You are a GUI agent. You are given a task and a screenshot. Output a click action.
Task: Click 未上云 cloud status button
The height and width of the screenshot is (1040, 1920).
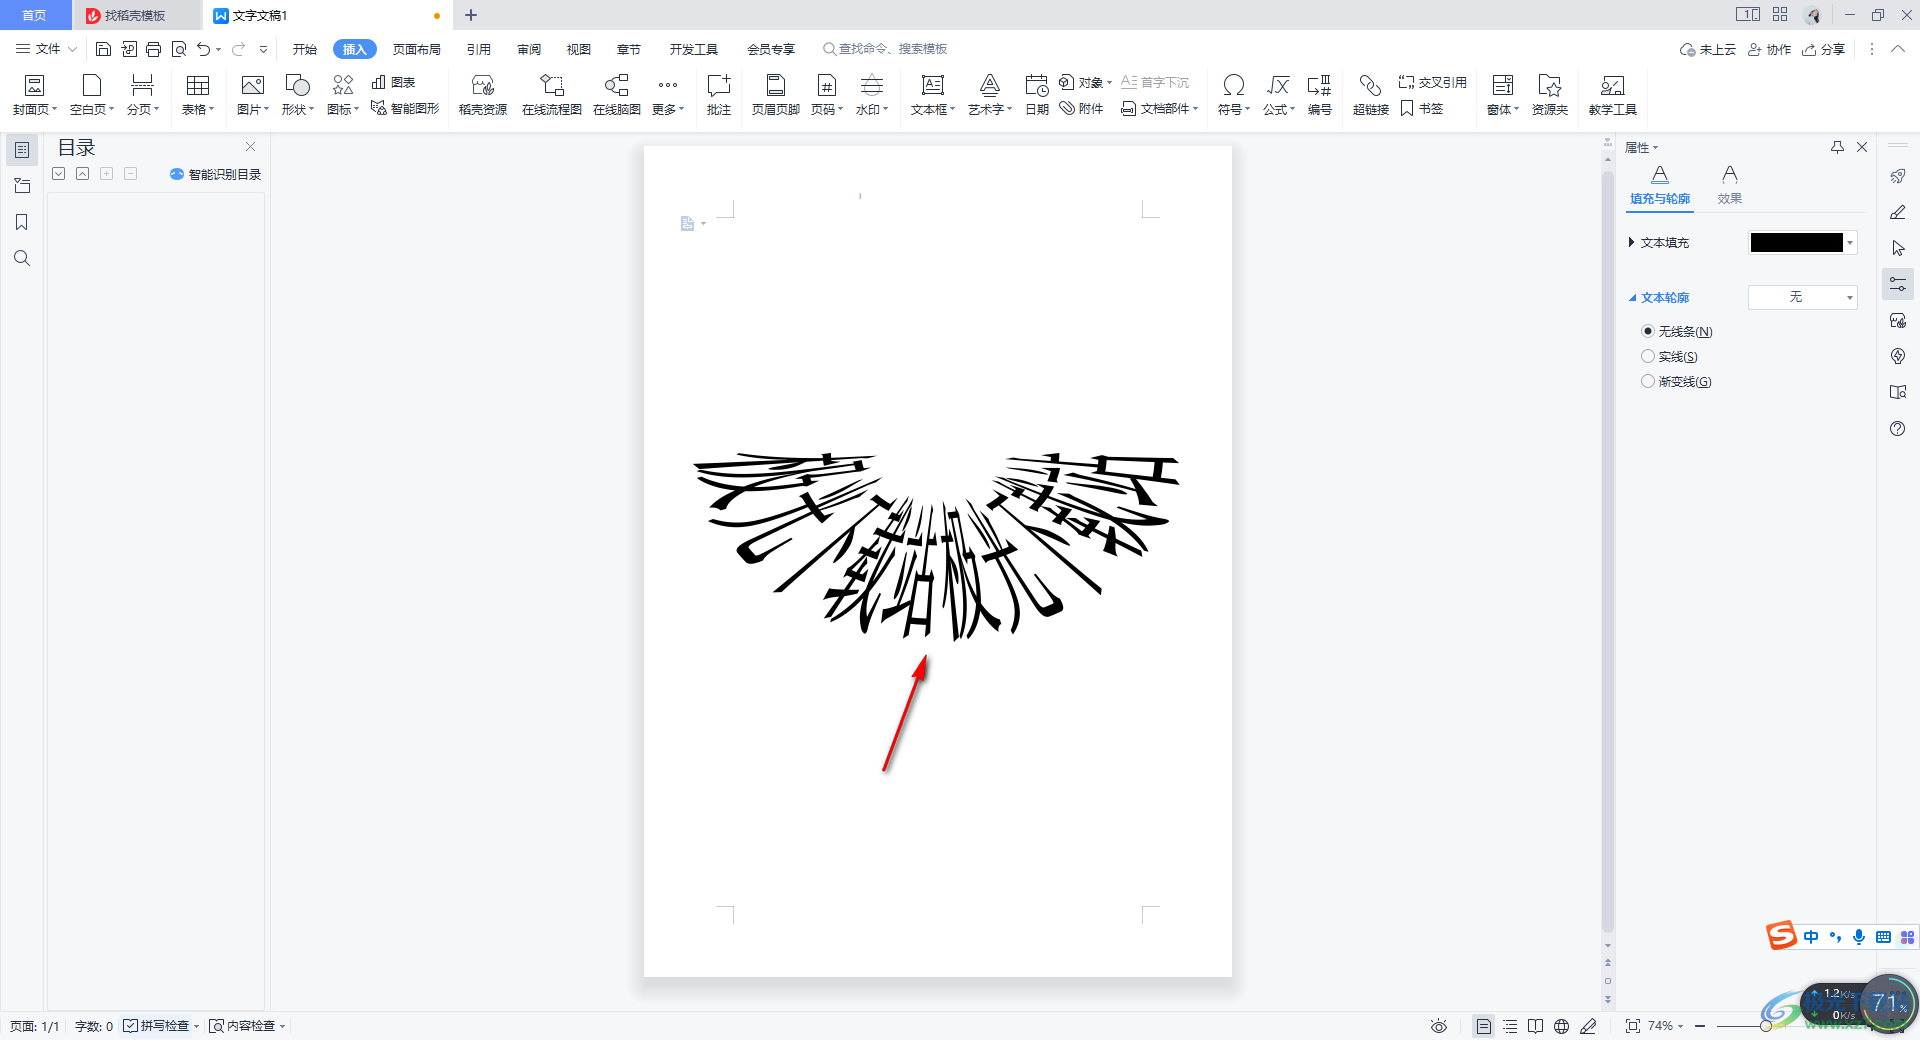point(1708,49)
